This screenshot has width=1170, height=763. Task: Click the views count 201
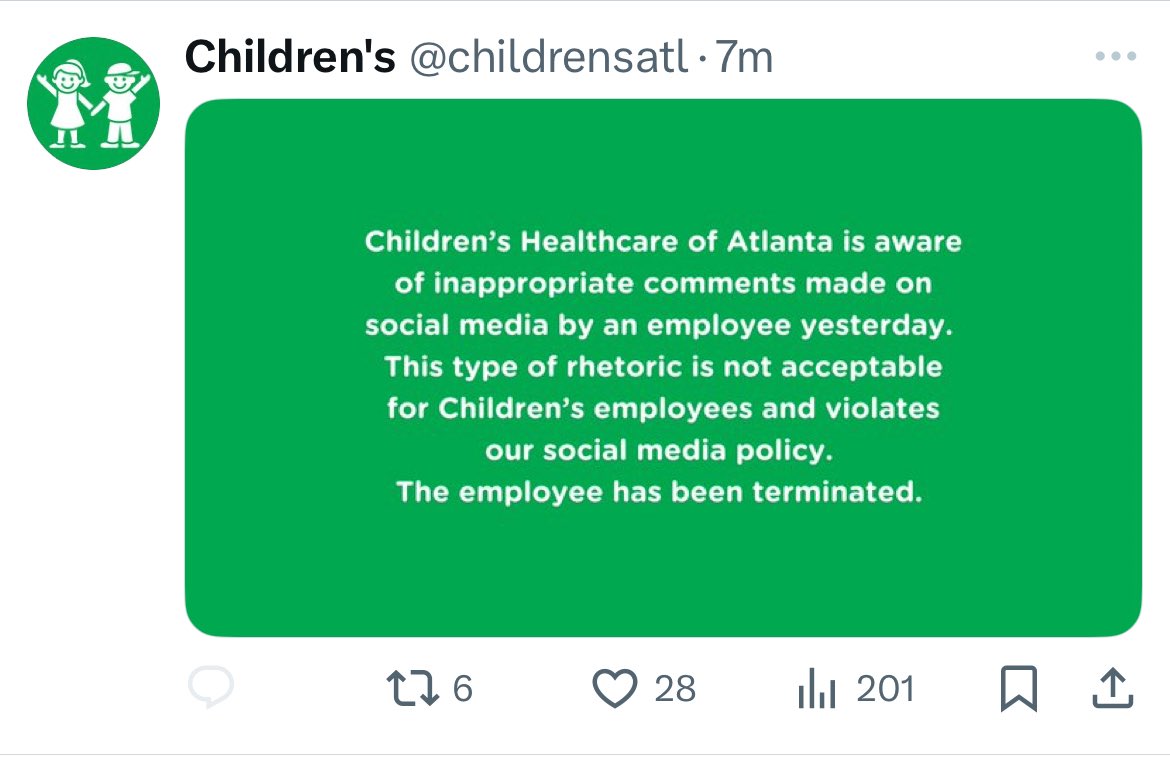[885, 688]
